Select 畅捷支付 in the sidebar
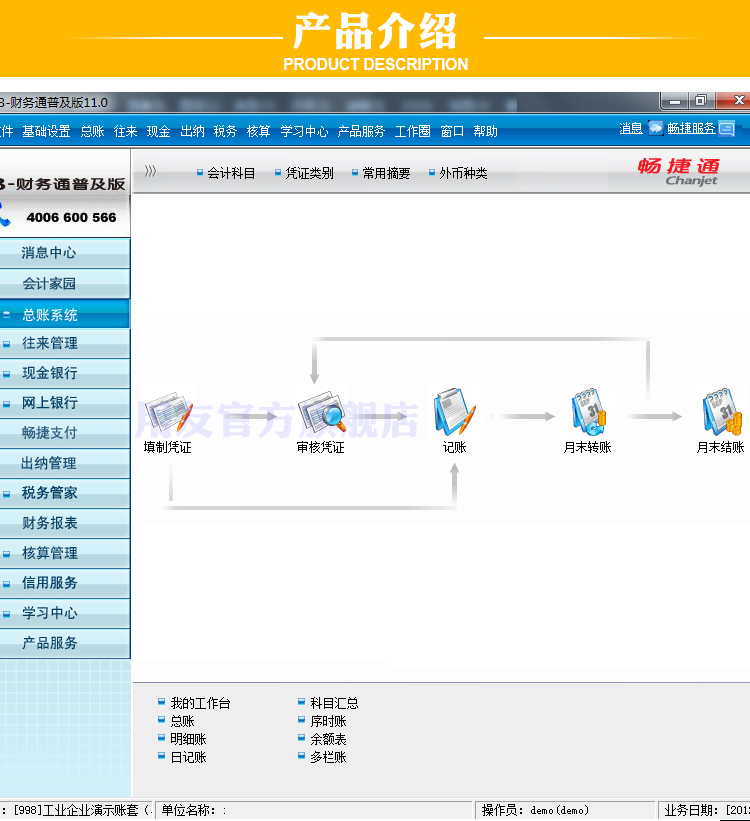This screenshot has width=750, height=821. click(64, 432)
